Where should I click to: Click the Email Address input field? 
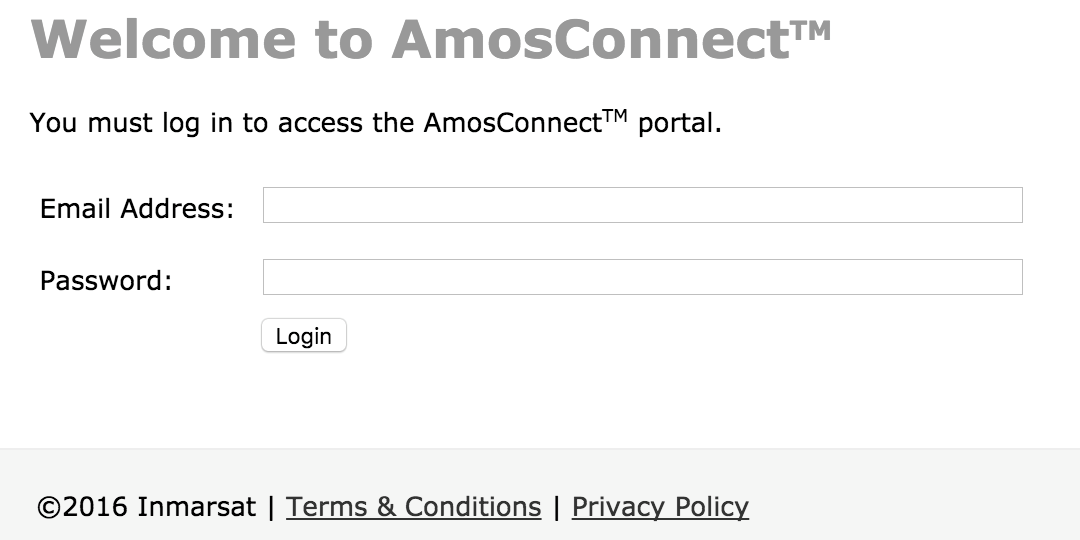click(642, 205)
